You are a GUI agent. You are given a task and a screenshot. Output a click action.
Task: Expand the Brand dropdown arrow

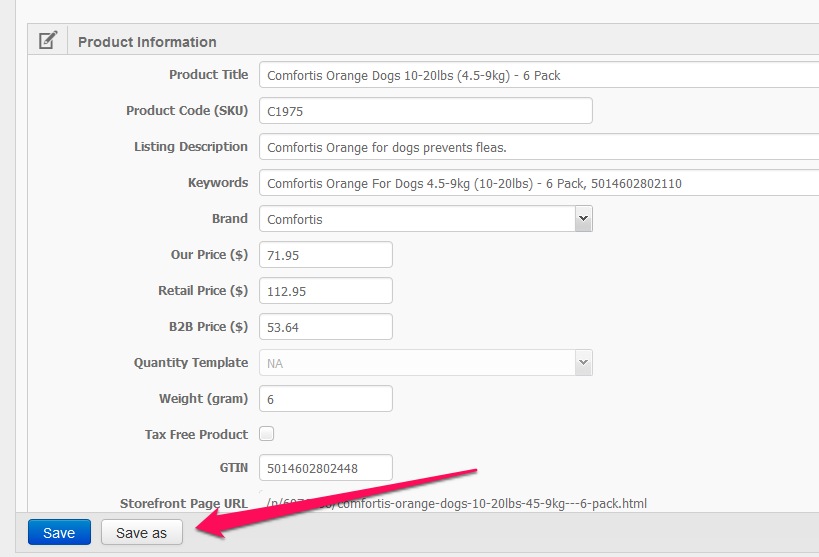[x=583, y=219]
